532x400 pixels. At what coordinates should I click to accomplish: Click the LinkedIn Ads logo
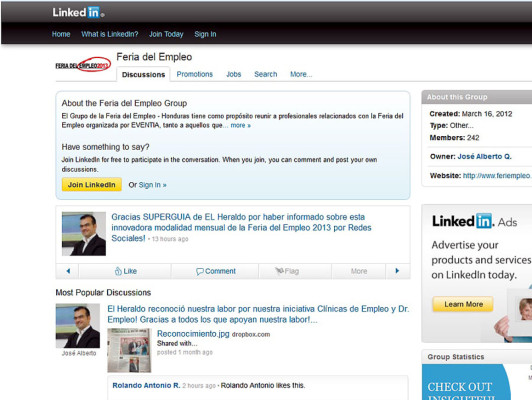click(474, 221)
